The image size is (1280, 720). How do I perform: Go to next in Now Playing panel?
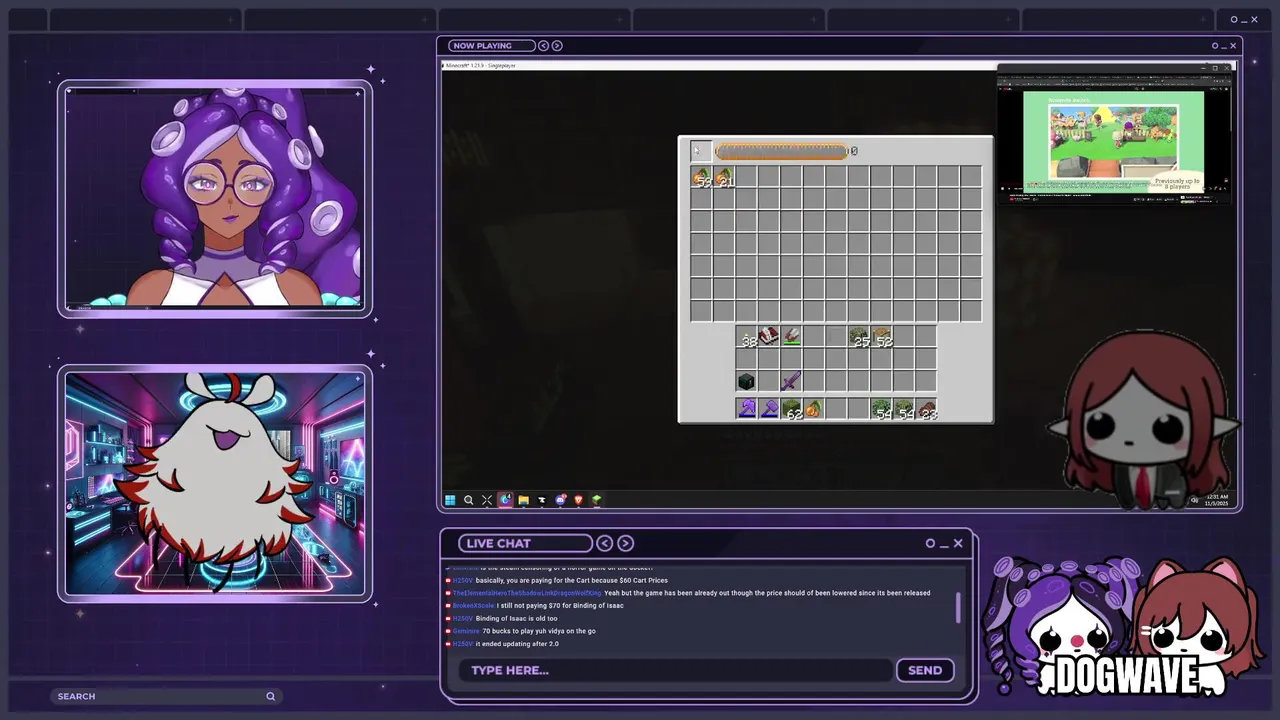point(557,45)
